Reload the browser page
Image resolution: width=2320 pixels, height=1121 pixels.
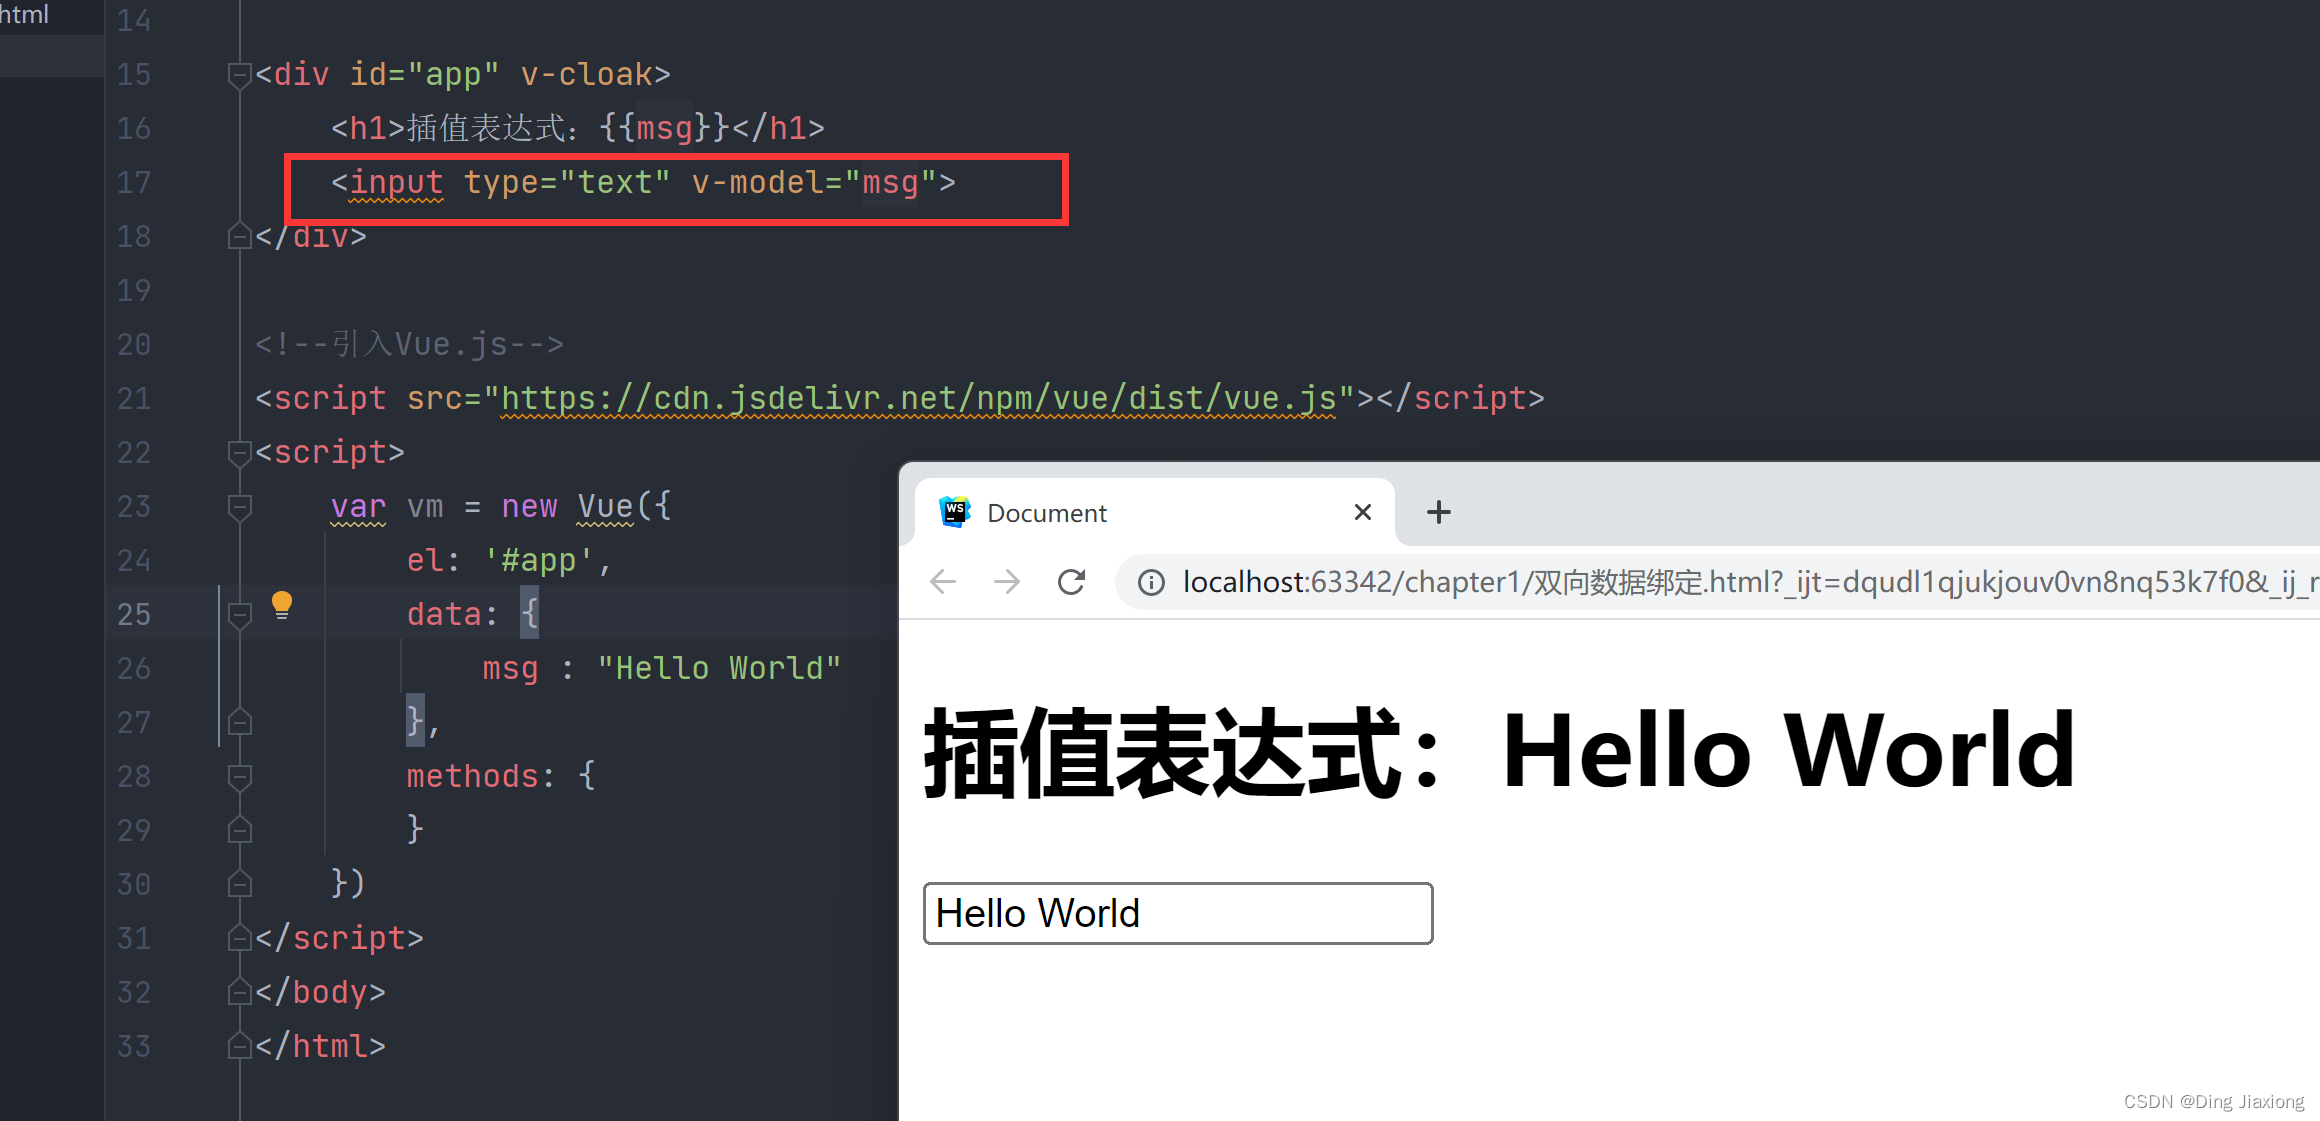[1071, 582]
